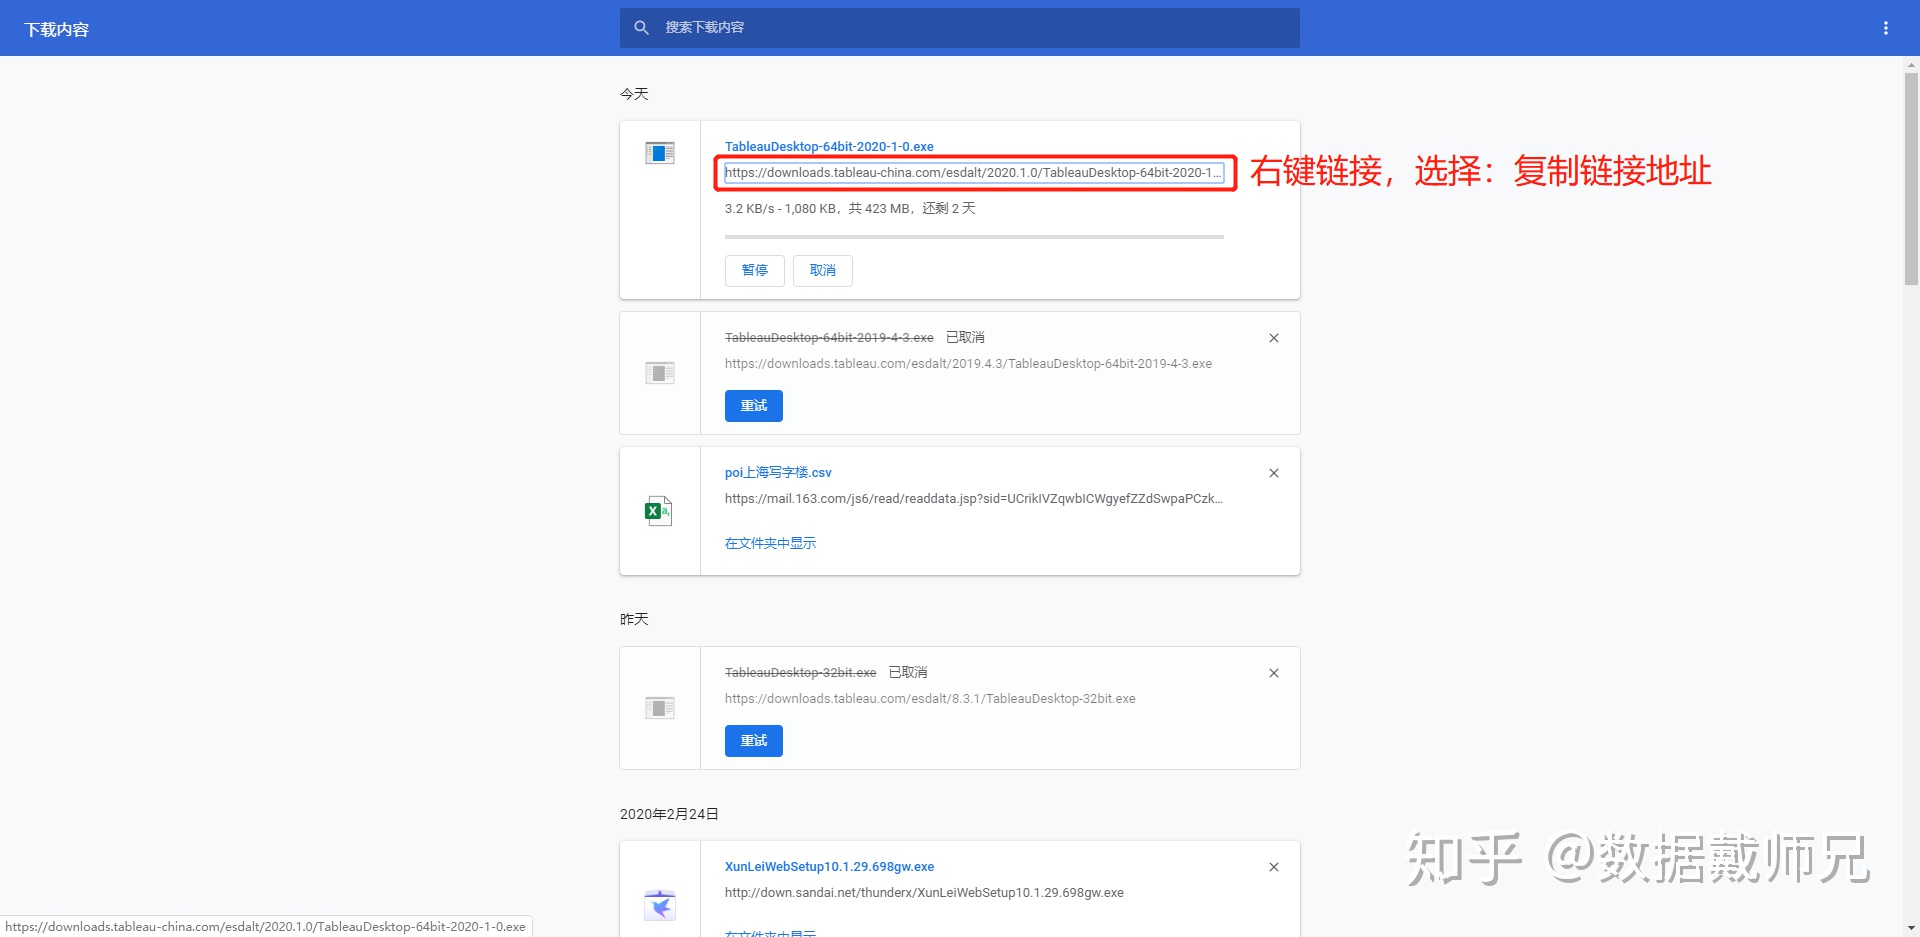Click the 昨天 section heading
Screen dimensions: 1920x937
click(634, 619)
